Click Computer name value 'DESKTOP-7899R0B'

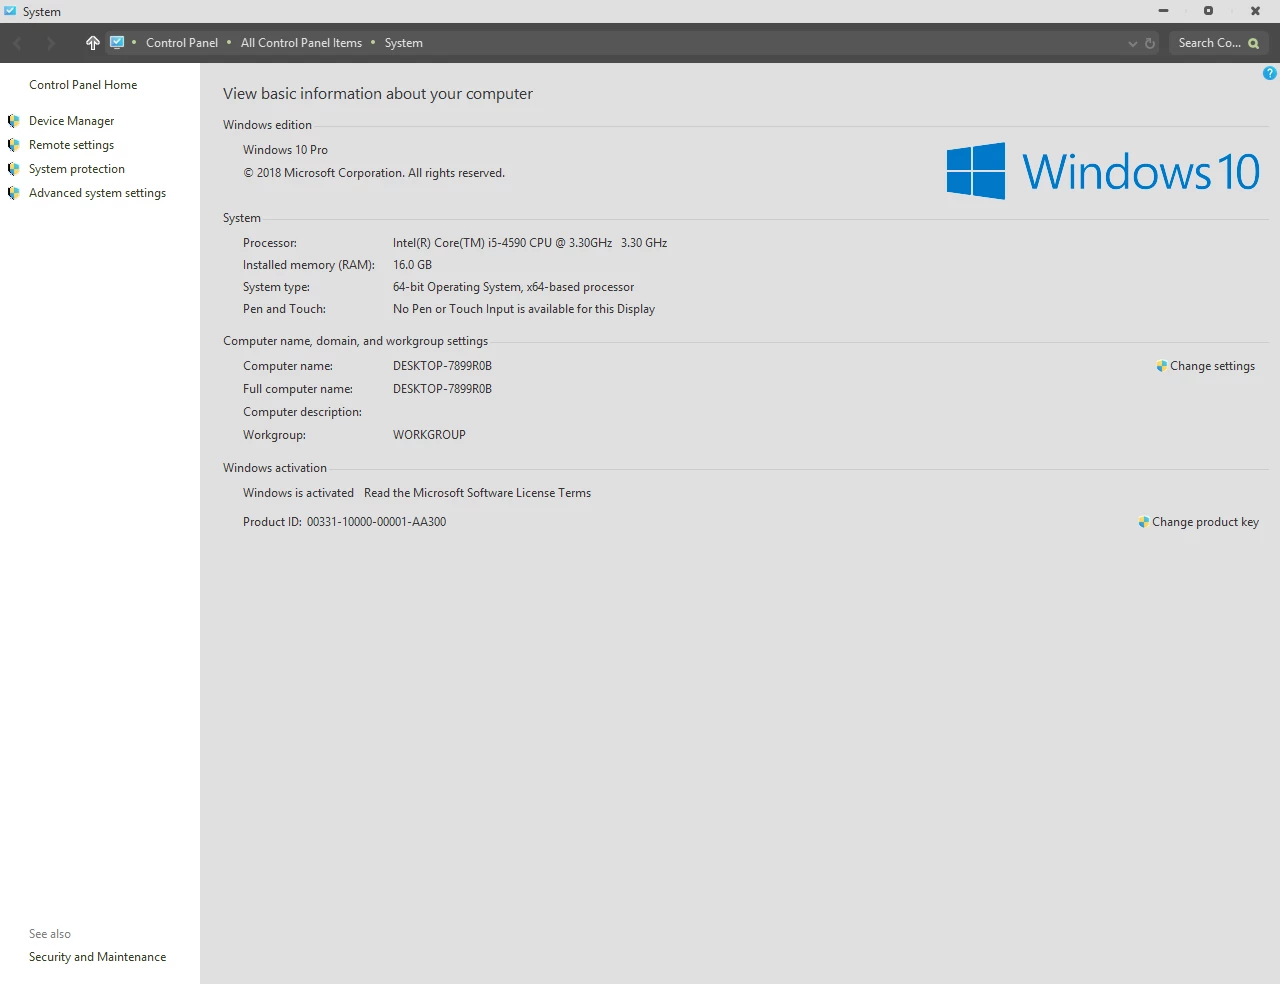[442, 366]
